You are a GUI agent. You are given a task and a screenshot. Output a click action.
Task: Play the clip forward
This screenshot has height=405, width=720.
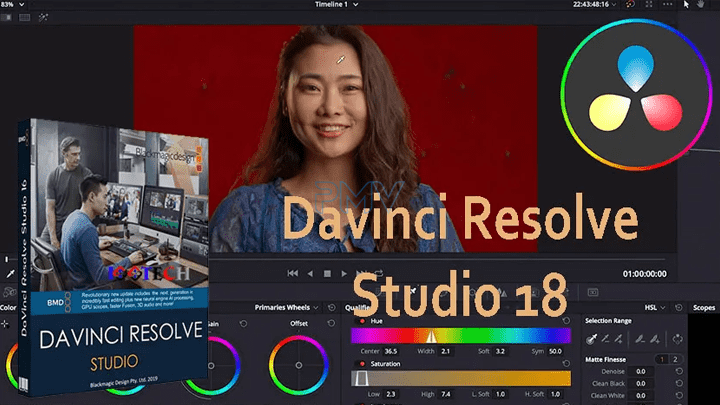pos(344,274)
